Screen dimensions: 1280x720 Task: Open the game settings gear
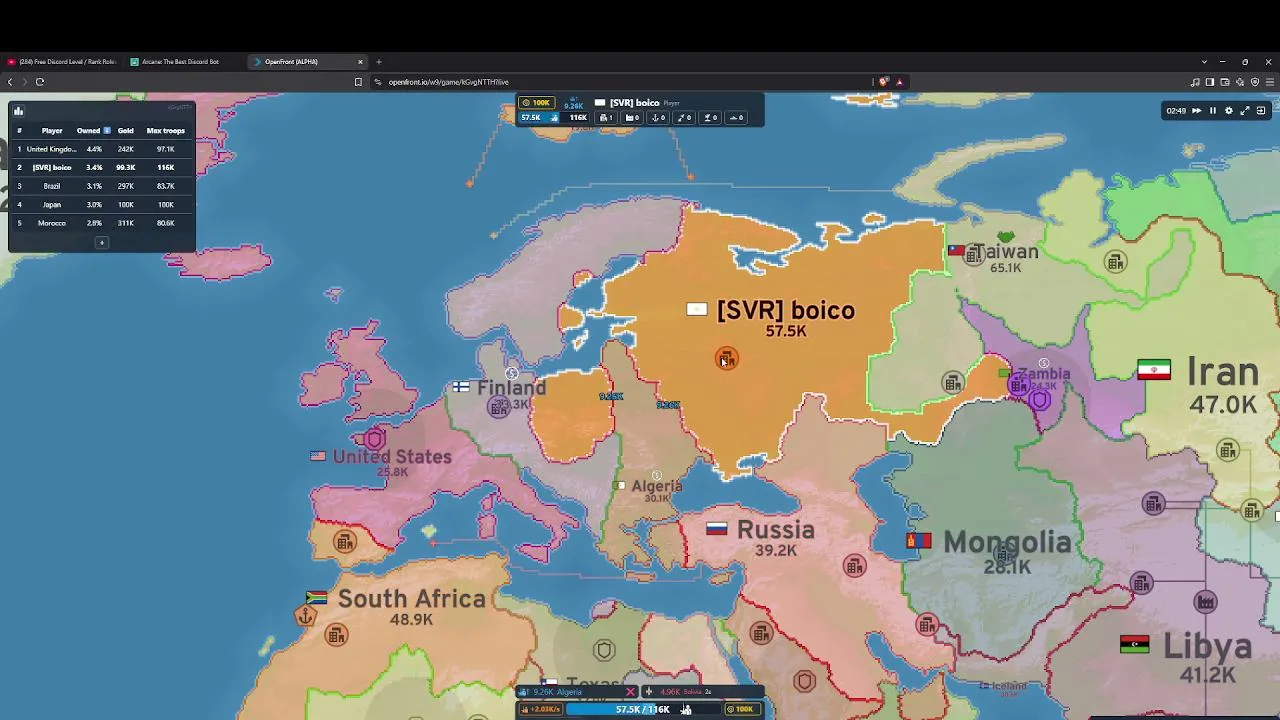(1229, 111)
